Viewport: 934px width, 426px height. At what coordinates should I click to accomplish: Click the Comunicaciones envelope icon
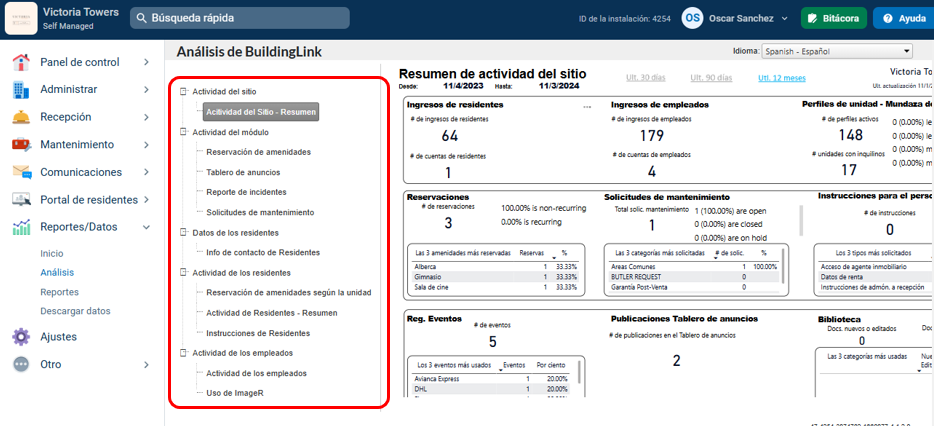coord(21,172)
